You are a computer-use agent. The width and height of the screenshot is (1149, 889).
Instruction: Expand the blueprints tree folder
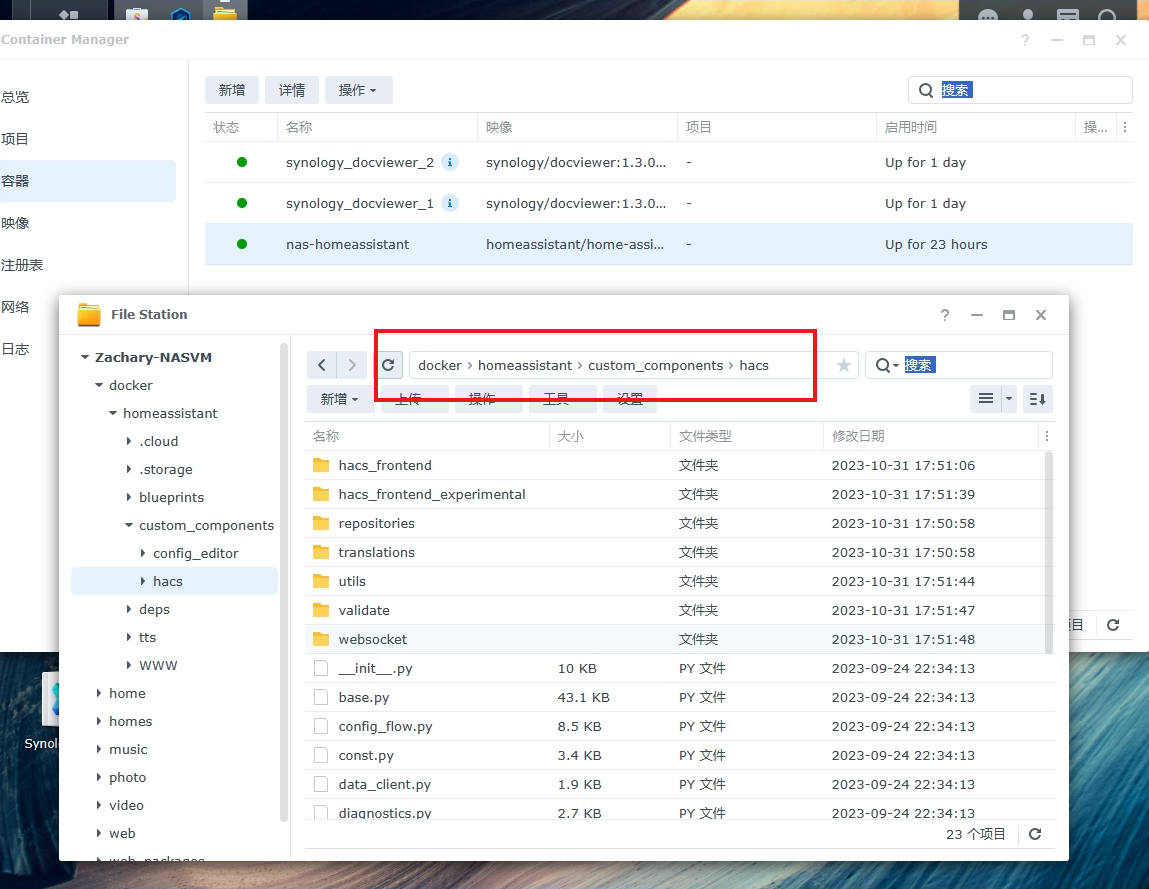point(129,497)
